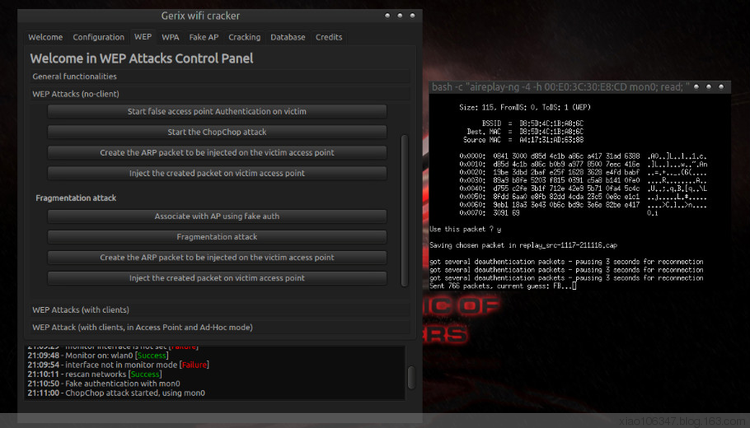The width and height of the screenshot is (750, 428).
Task: Go to the Cracking tab
Action: point(244,37)
